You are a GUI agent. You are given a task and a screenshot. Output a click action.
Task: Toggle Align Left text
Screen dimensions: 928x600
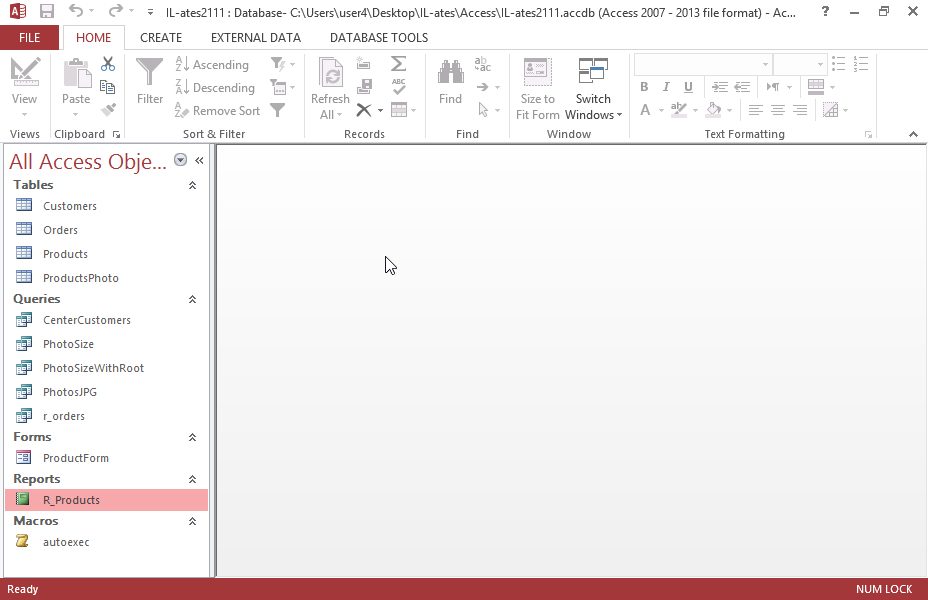(x=755, y=110)
